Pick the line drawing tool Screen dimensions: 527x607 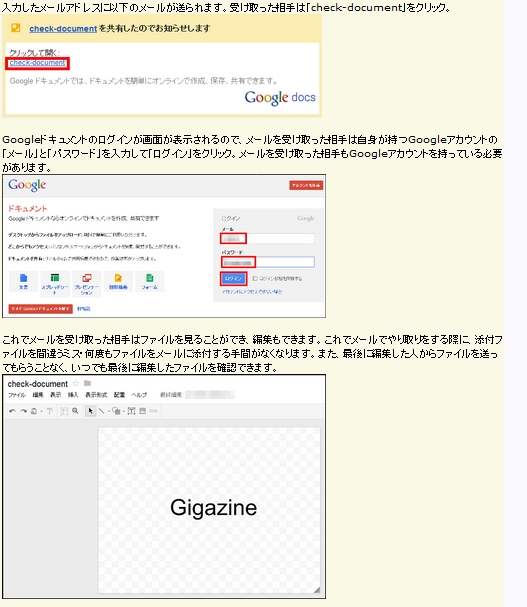click(x=101, y=411)
